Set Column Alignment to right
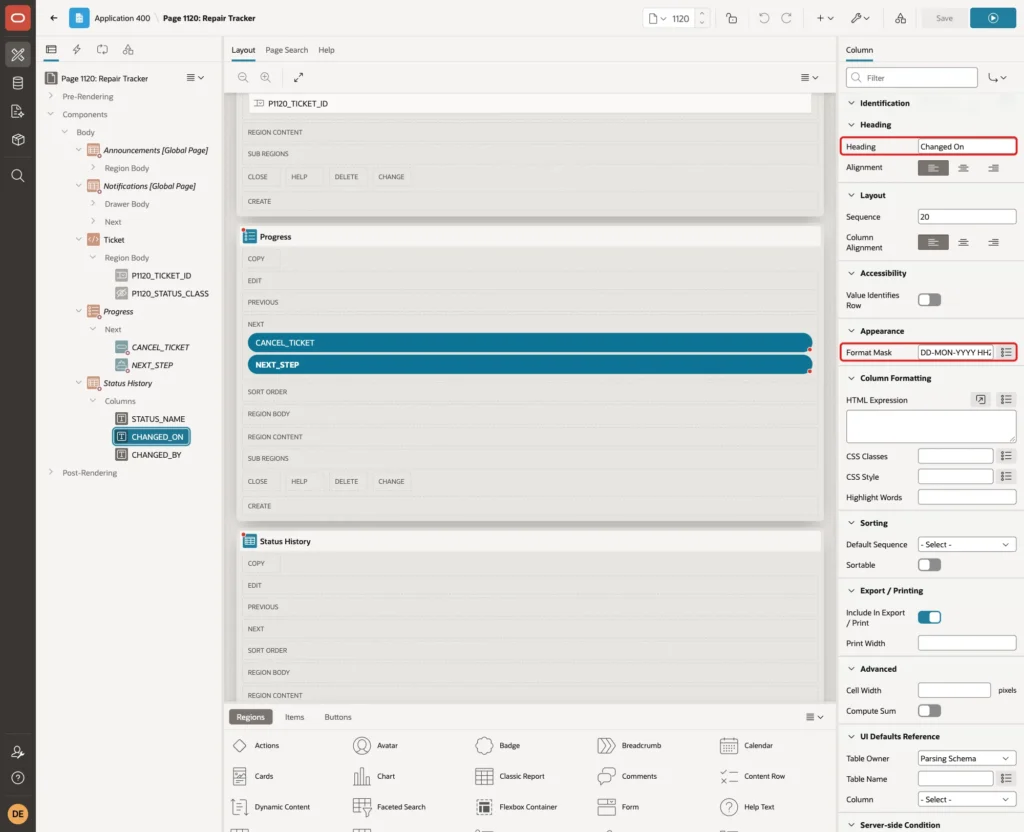This screenshot has width=1024, height=832. click(993, 242)
